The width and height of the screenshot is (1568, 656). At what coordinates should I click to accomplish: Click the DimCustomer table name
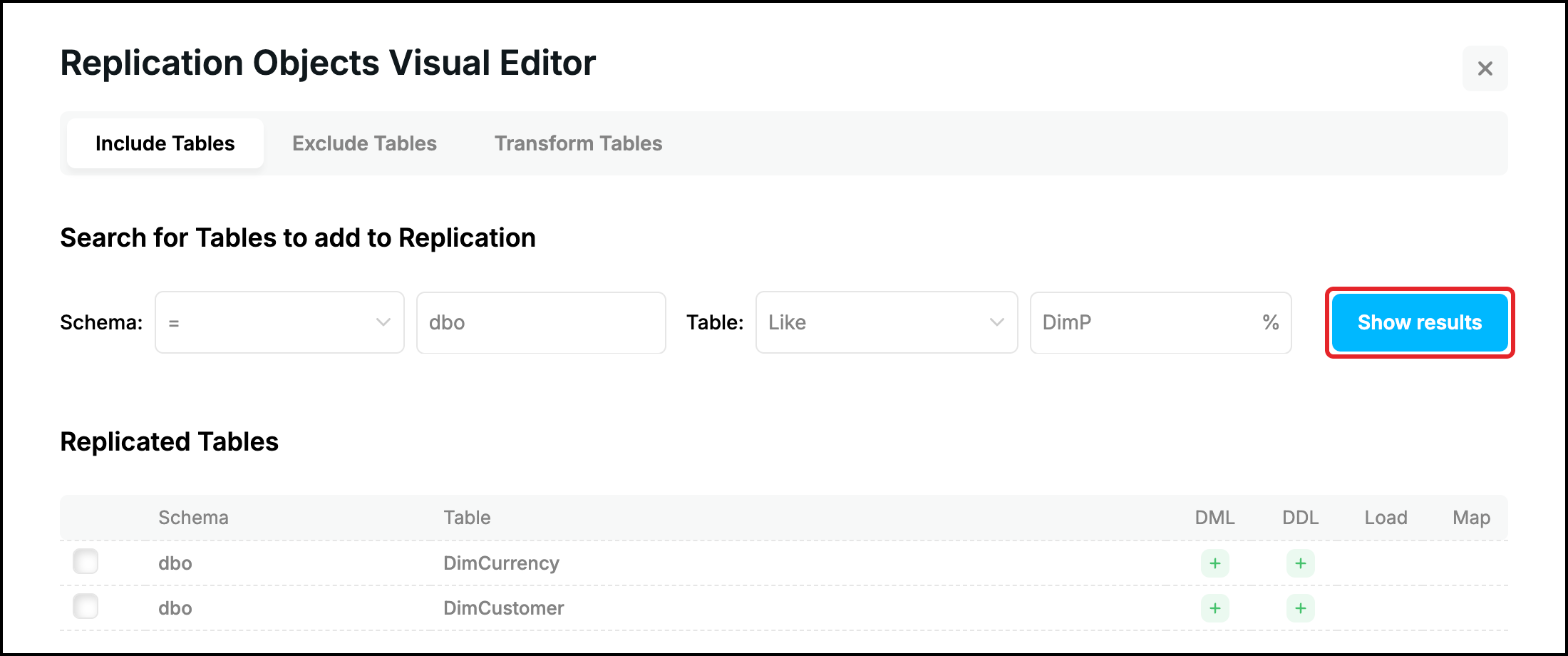504,607
